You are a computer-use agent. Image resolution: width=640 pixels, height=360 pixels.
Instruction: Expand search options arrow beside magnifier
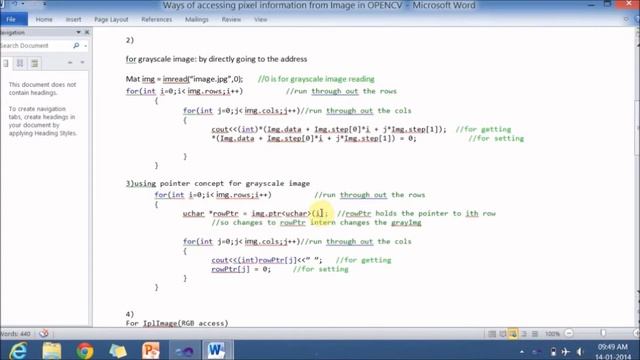click(86, 46)
